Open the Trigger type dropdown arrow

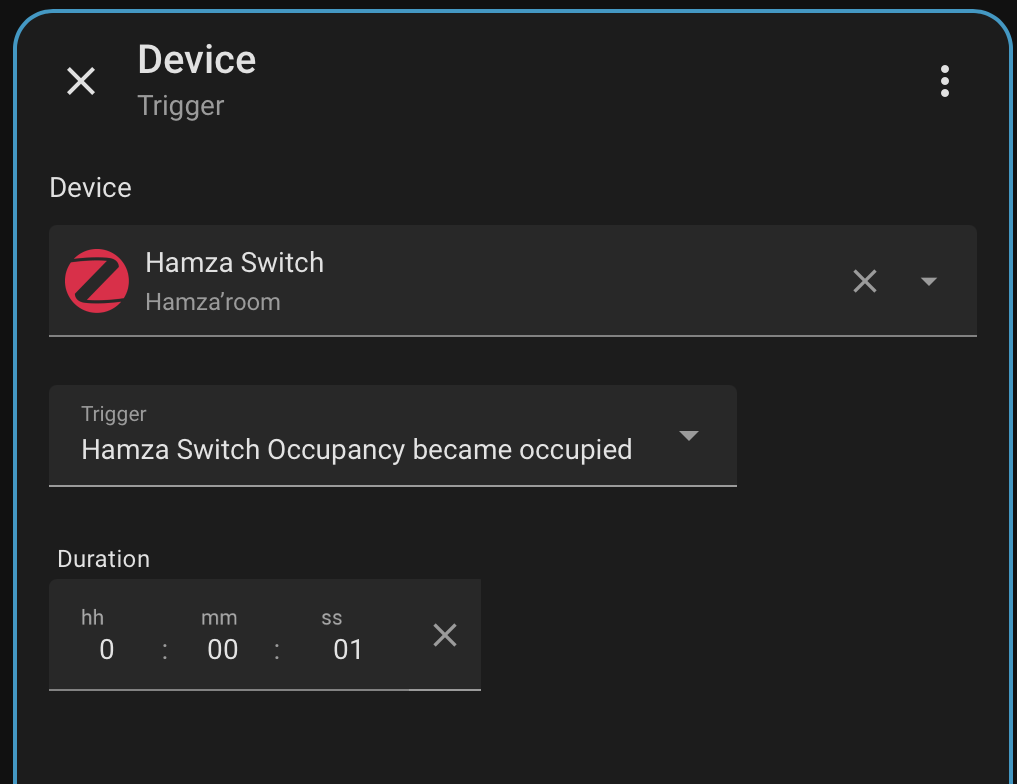[x=688, y=436]
